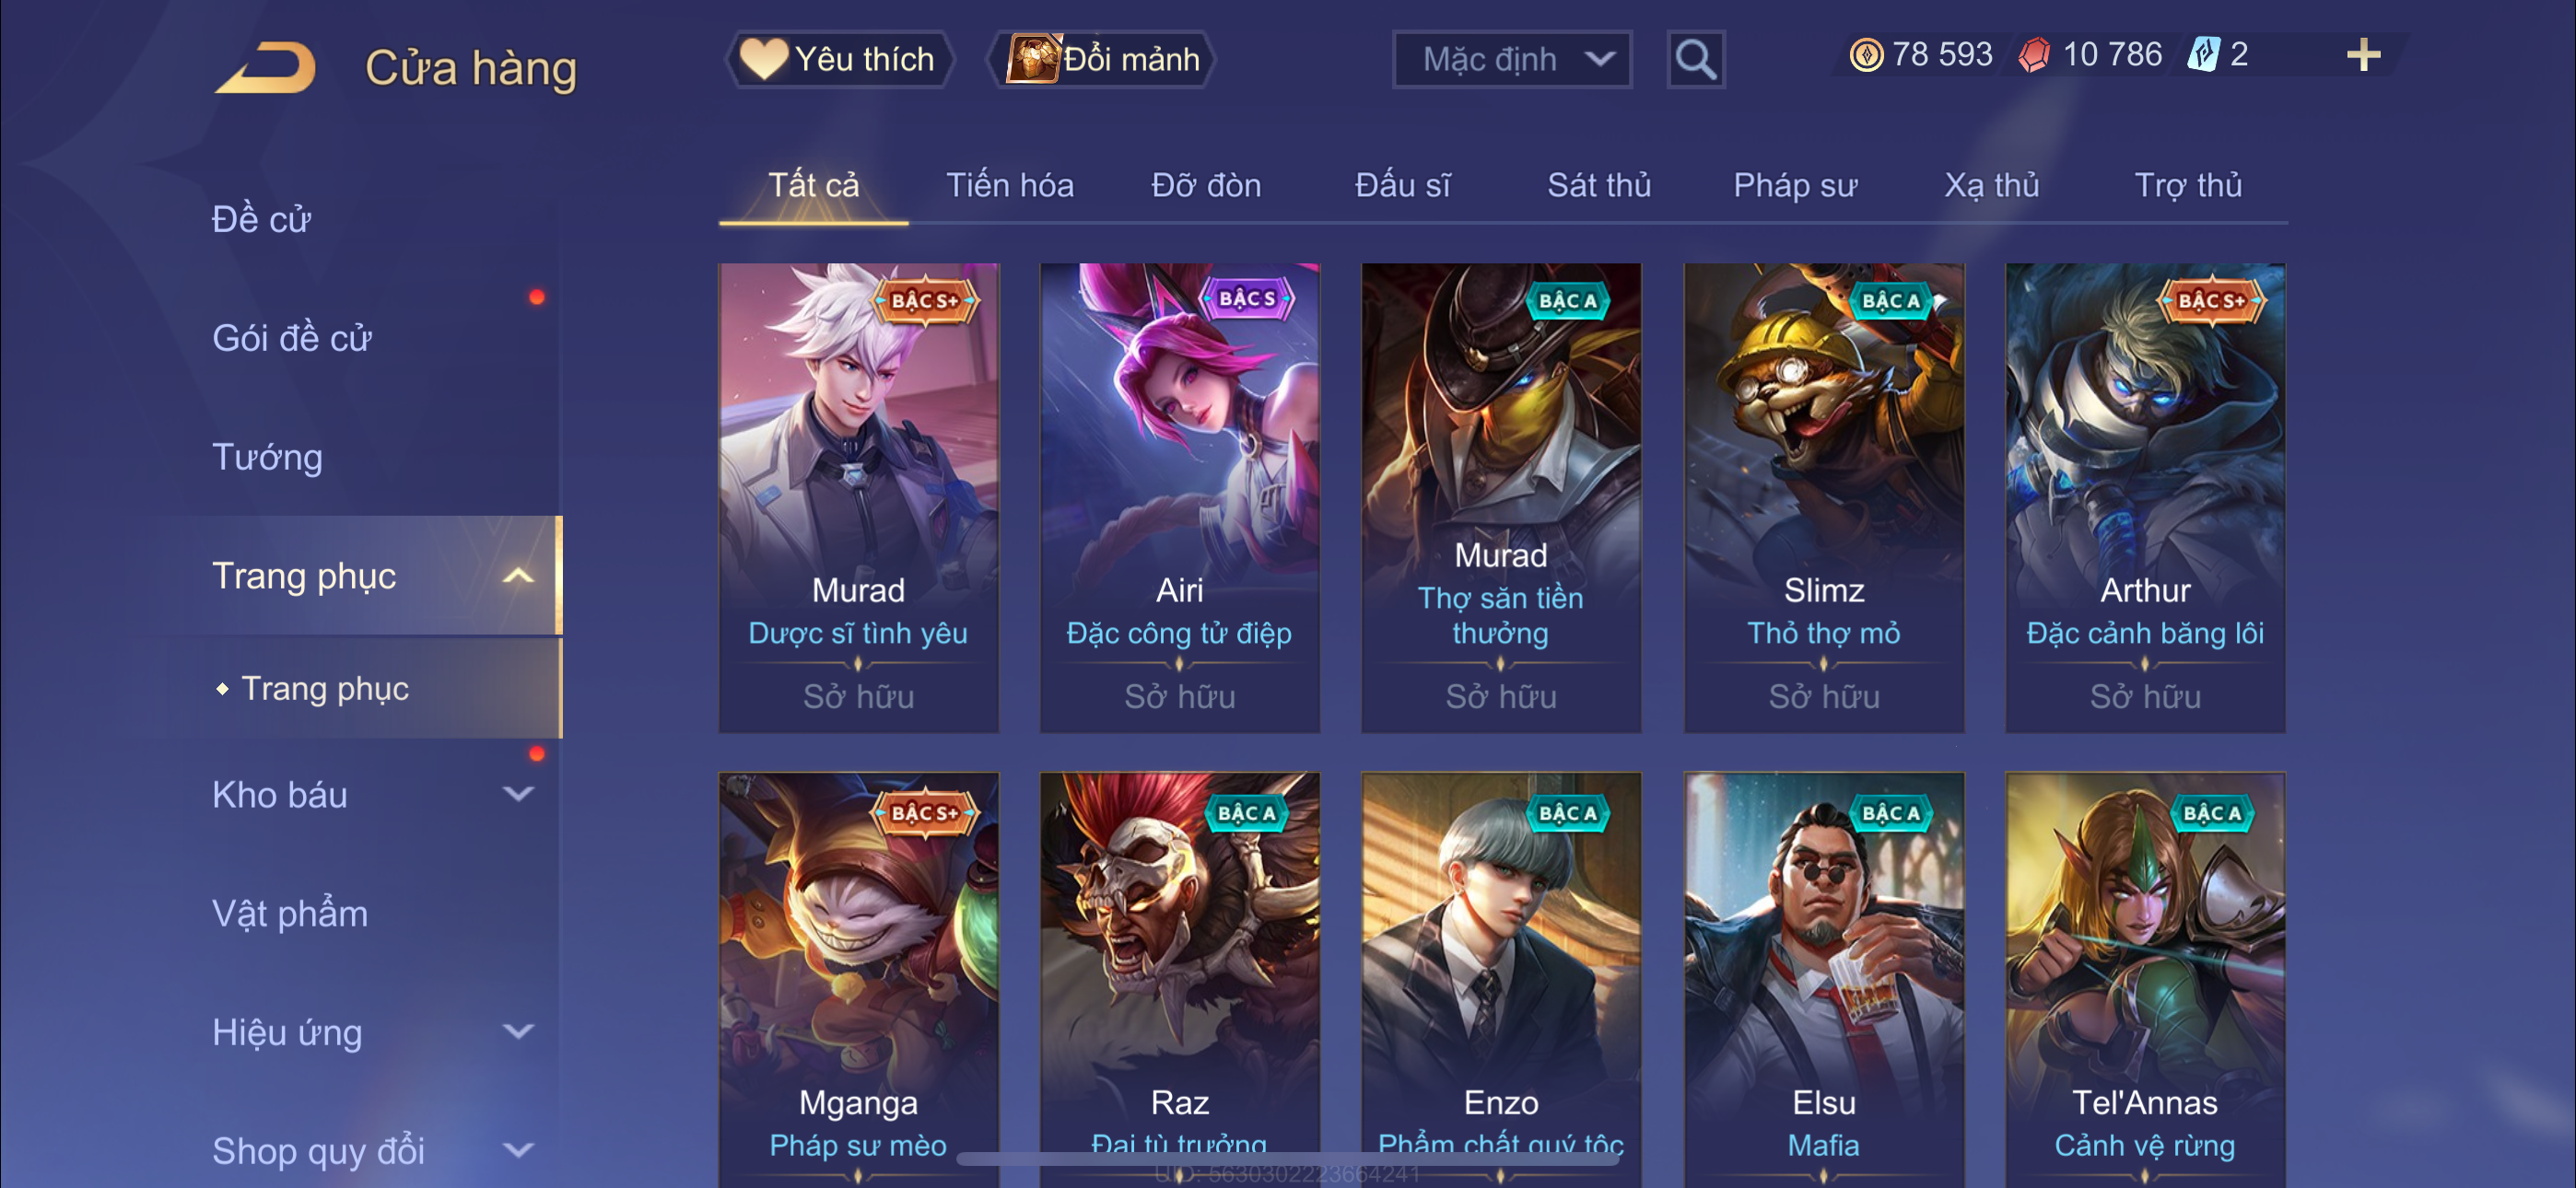
Task: Open the Airi Đặc công tử điệp skin card
Action: (1179, 497)
